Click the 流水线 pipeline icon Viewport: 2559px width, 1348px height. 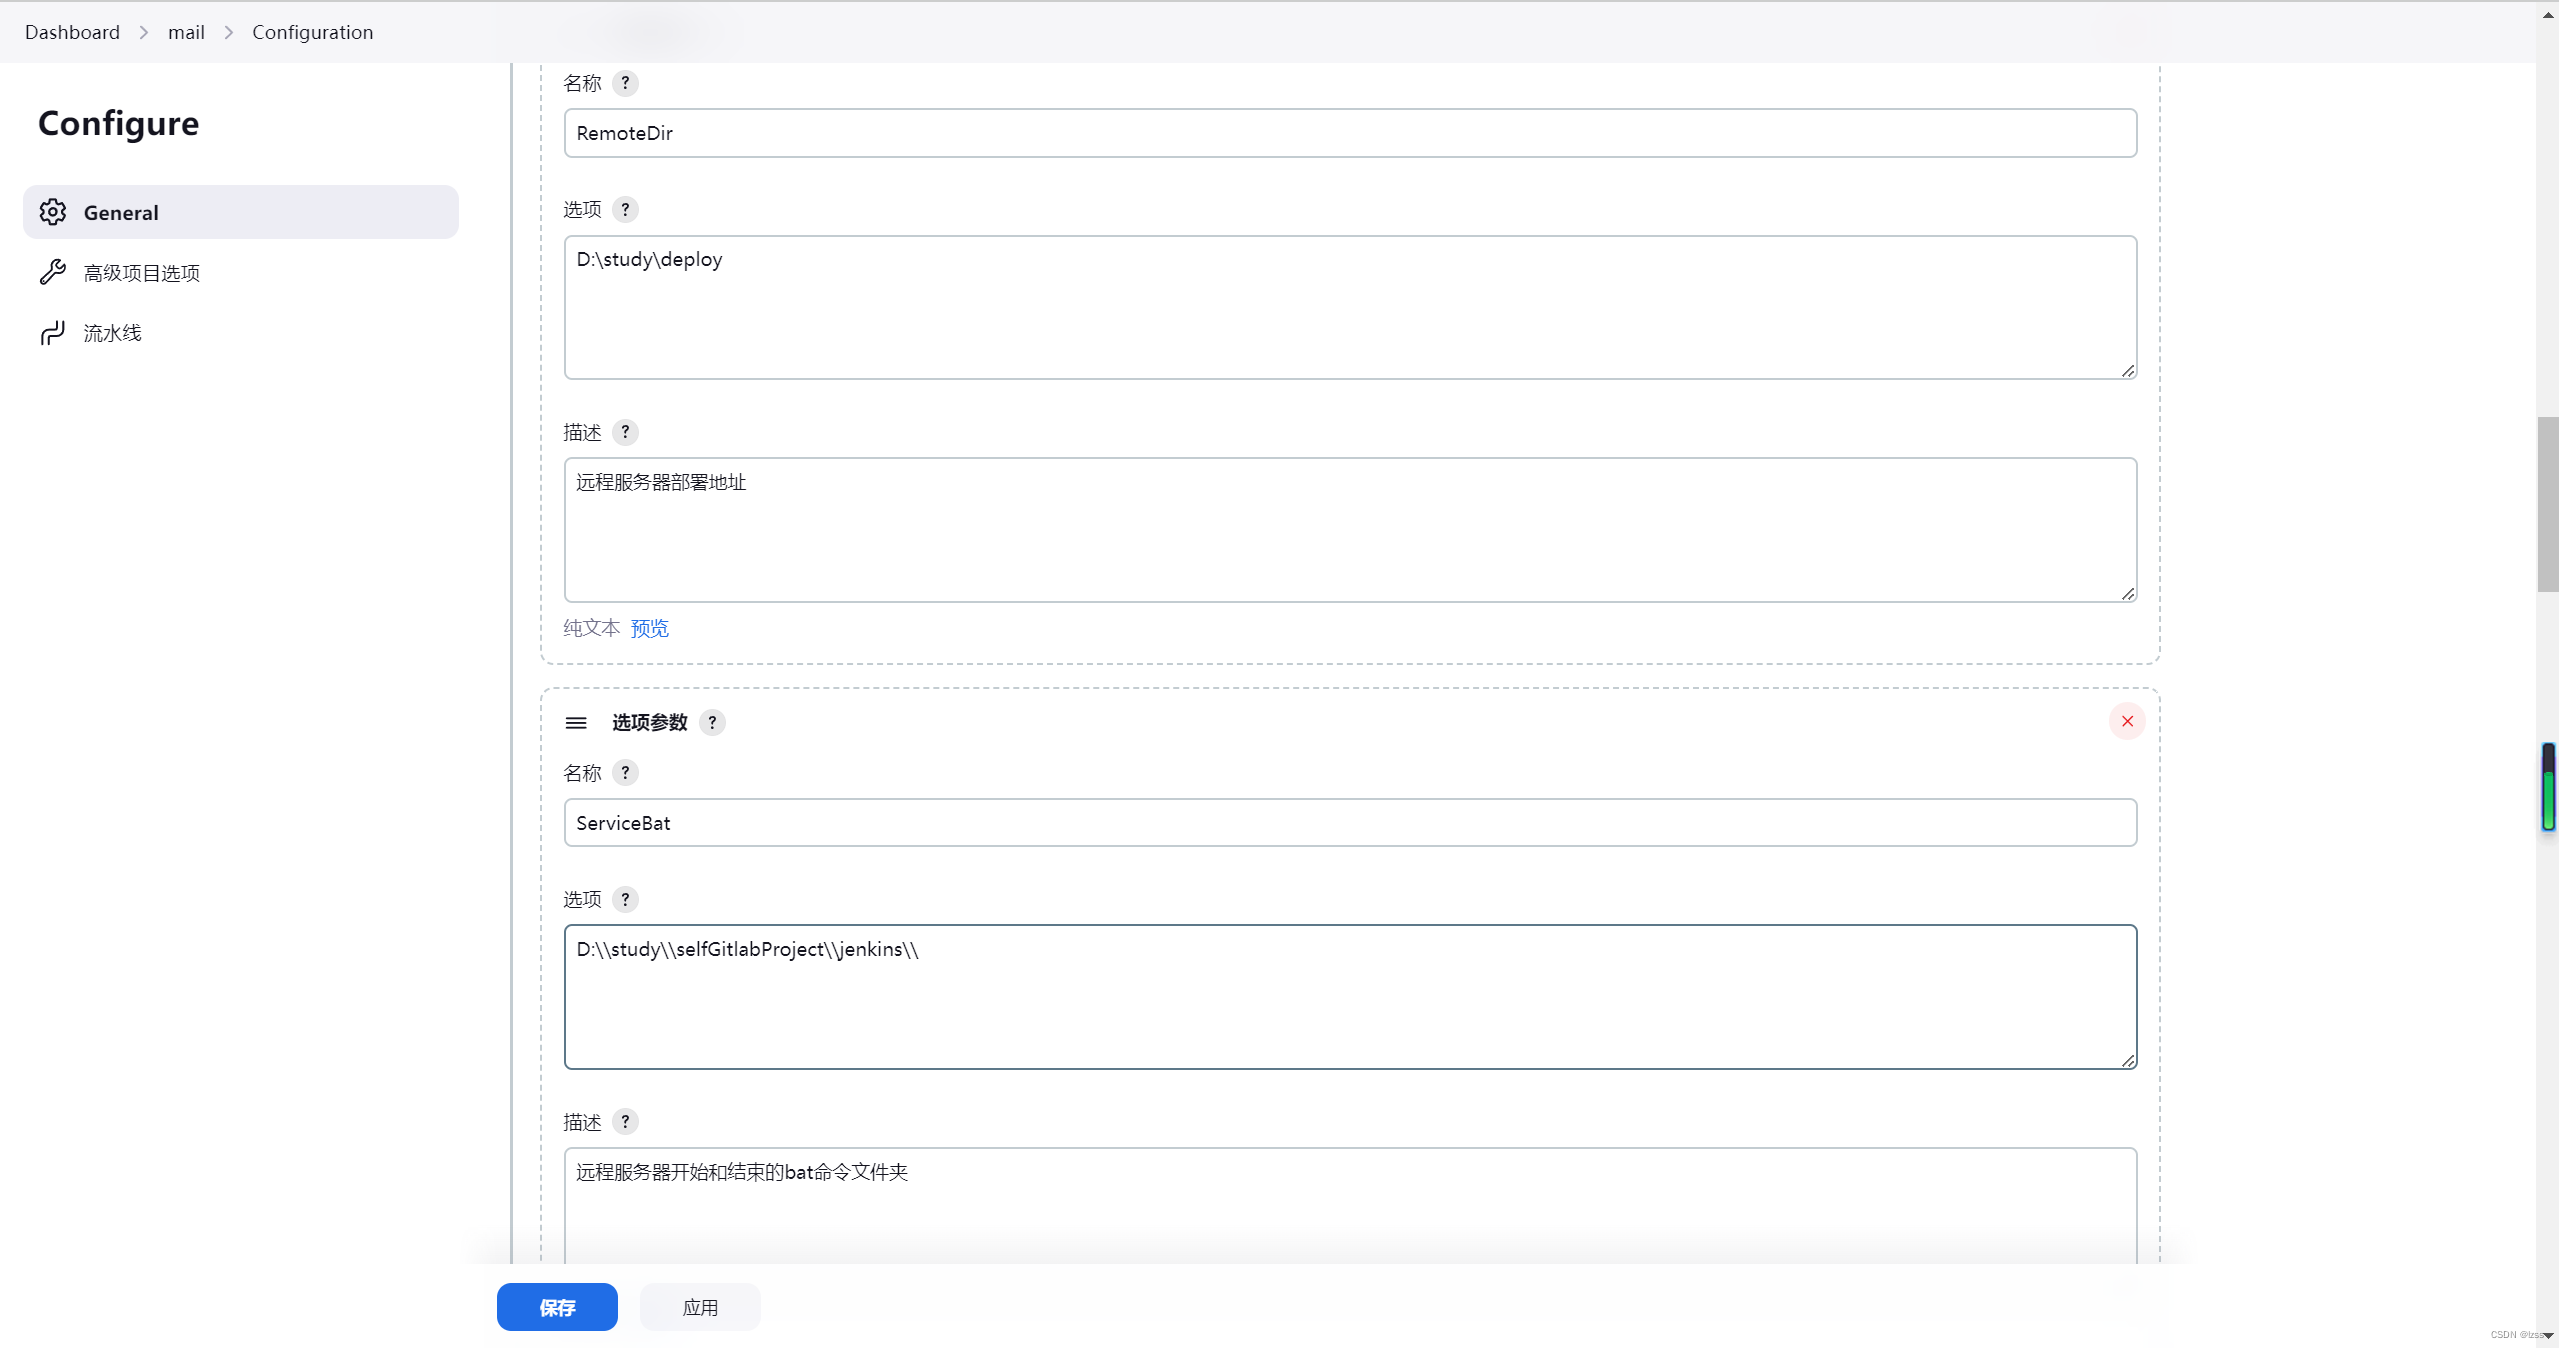coord(53,333)
